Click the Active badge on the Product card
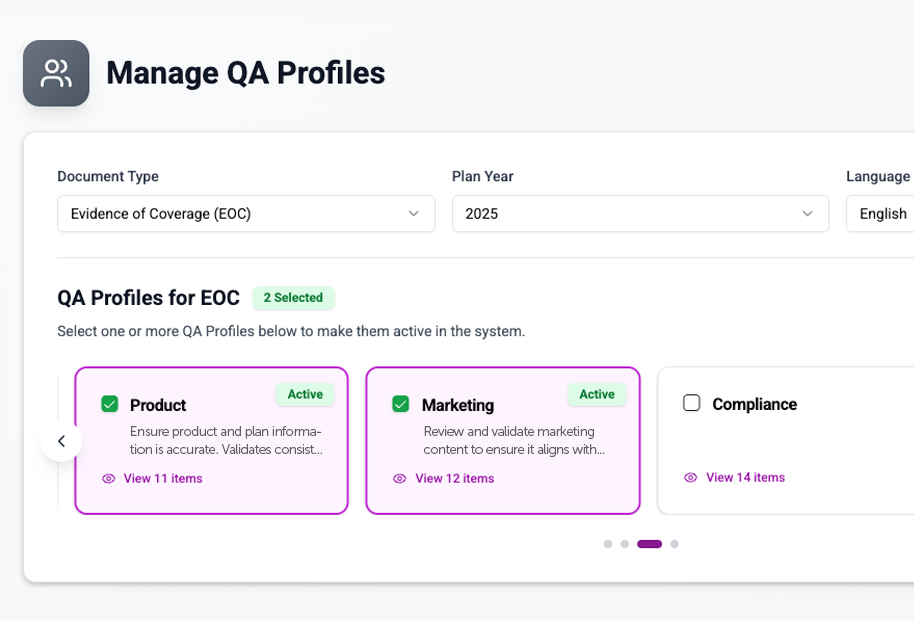Image resolution: width=914 pixels, height=620 pixels. (x=304, y=394)
